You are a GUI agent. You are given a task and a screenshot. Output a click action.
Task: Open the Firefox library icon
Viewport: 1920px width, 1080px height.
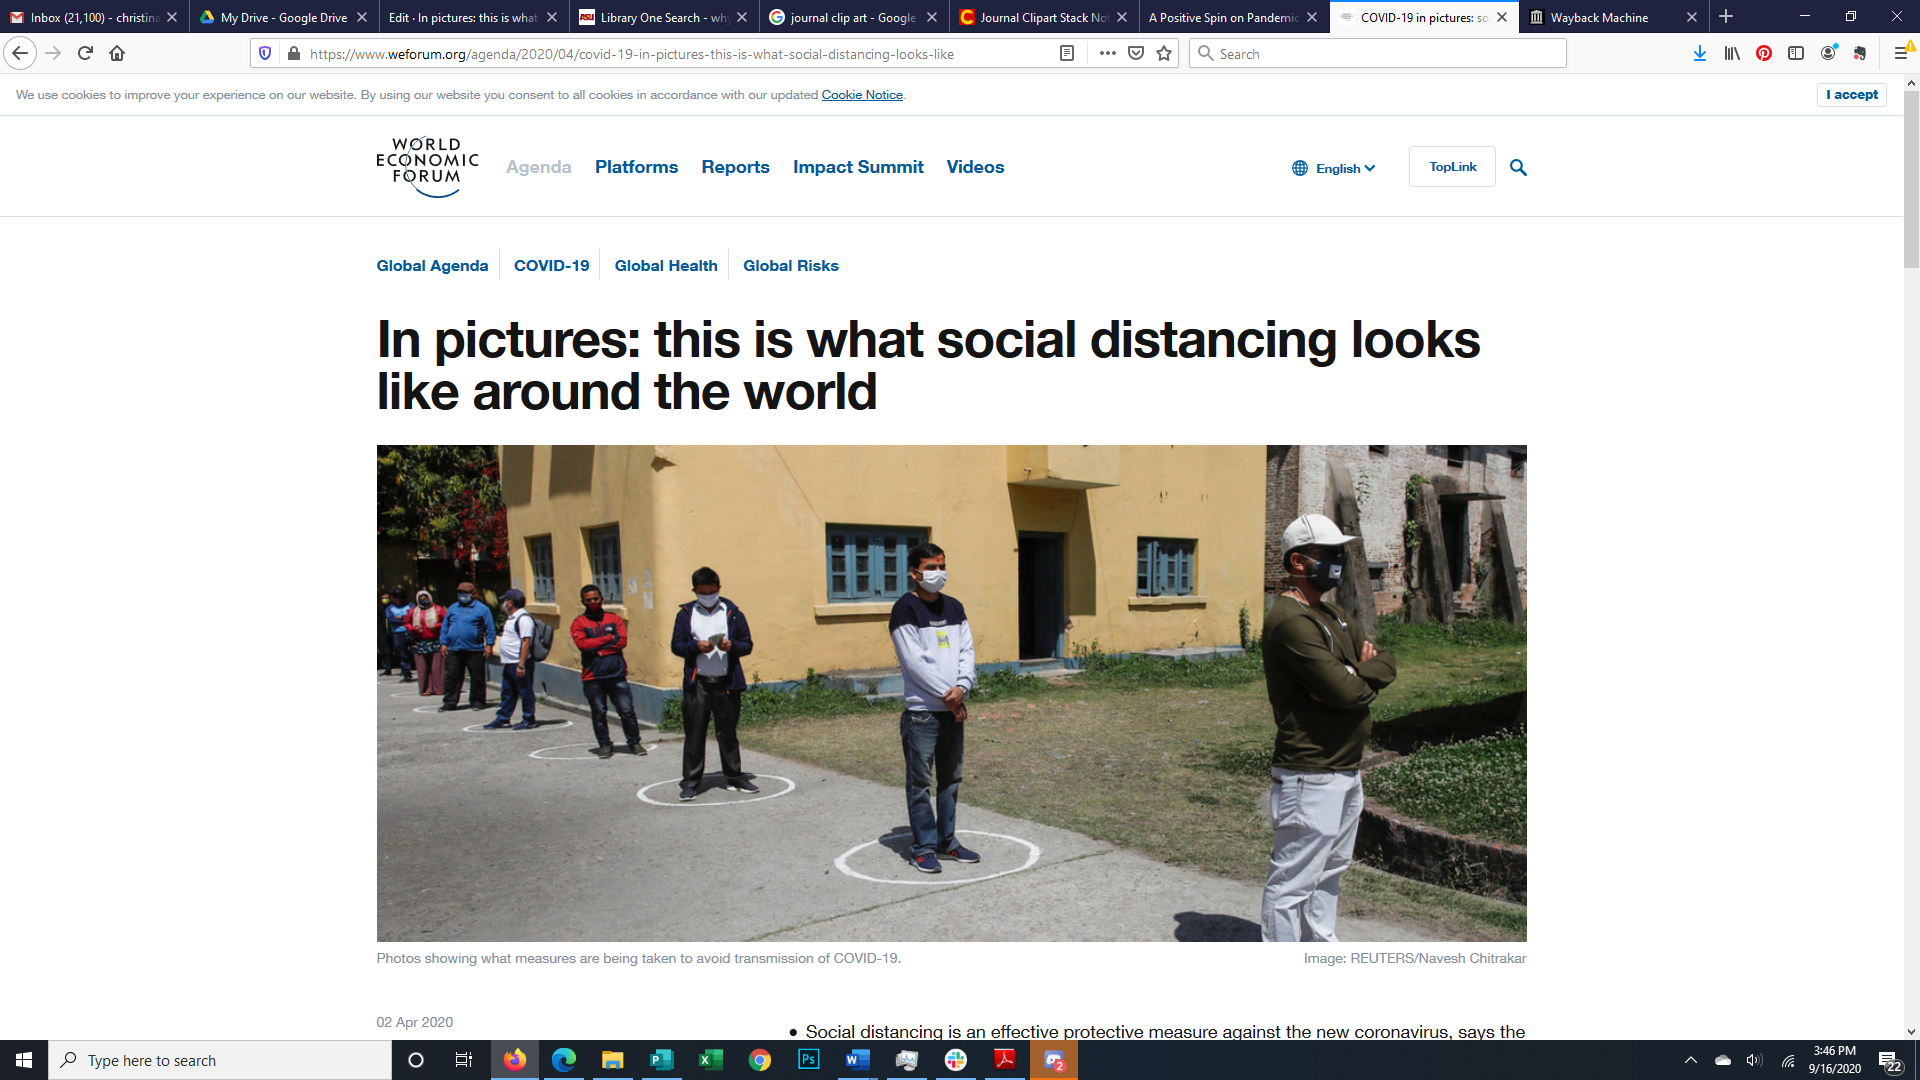[1732, 53]
